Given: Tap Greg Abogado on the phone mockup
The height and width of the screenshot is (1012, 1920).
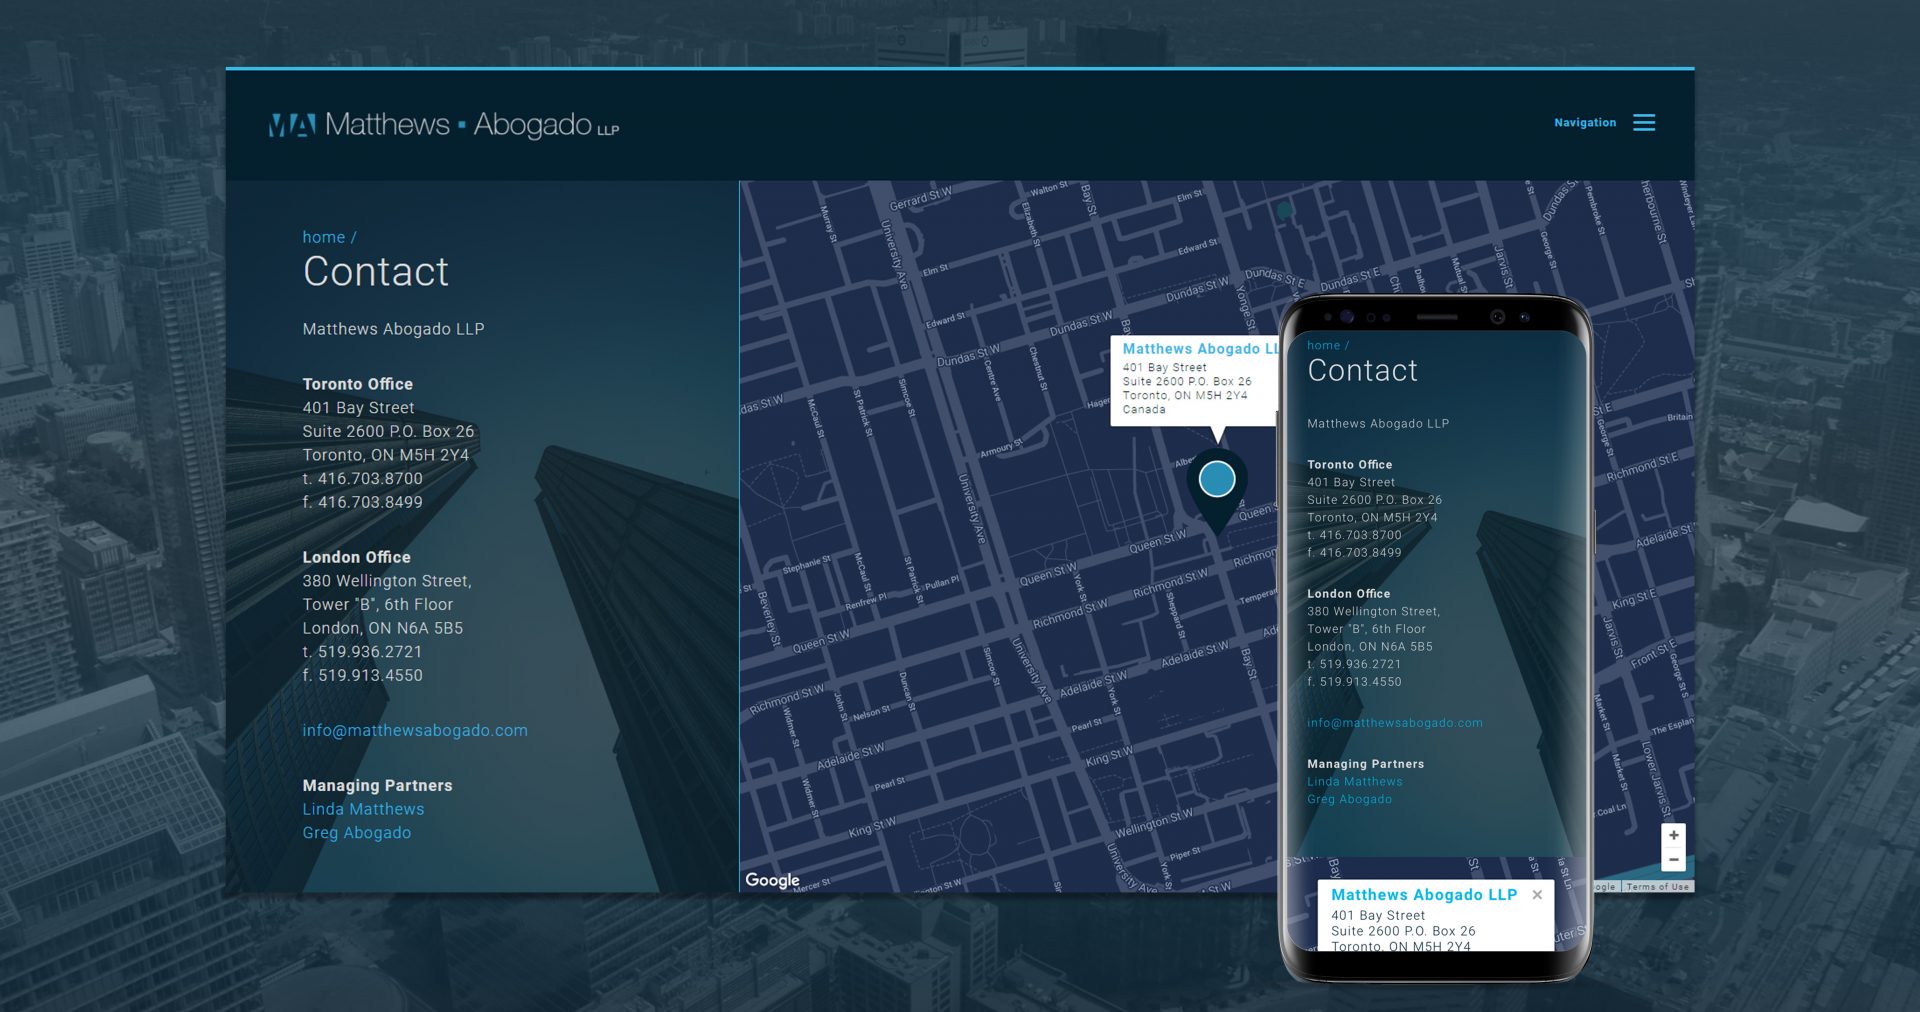Looking at the screenshot, I should [1349, 799].
